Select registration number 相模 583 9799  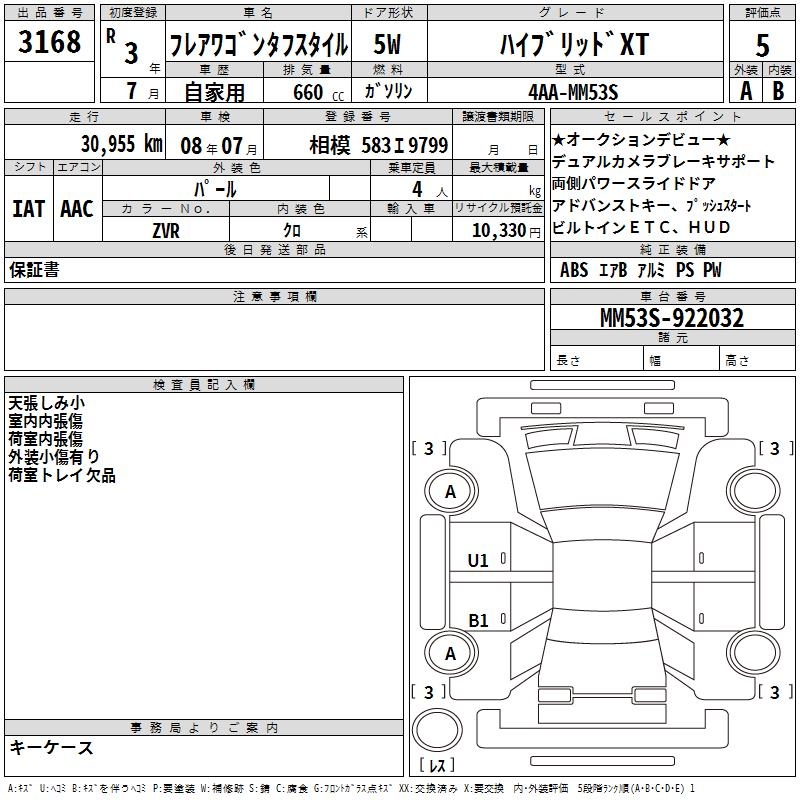[x=379, y=145]
